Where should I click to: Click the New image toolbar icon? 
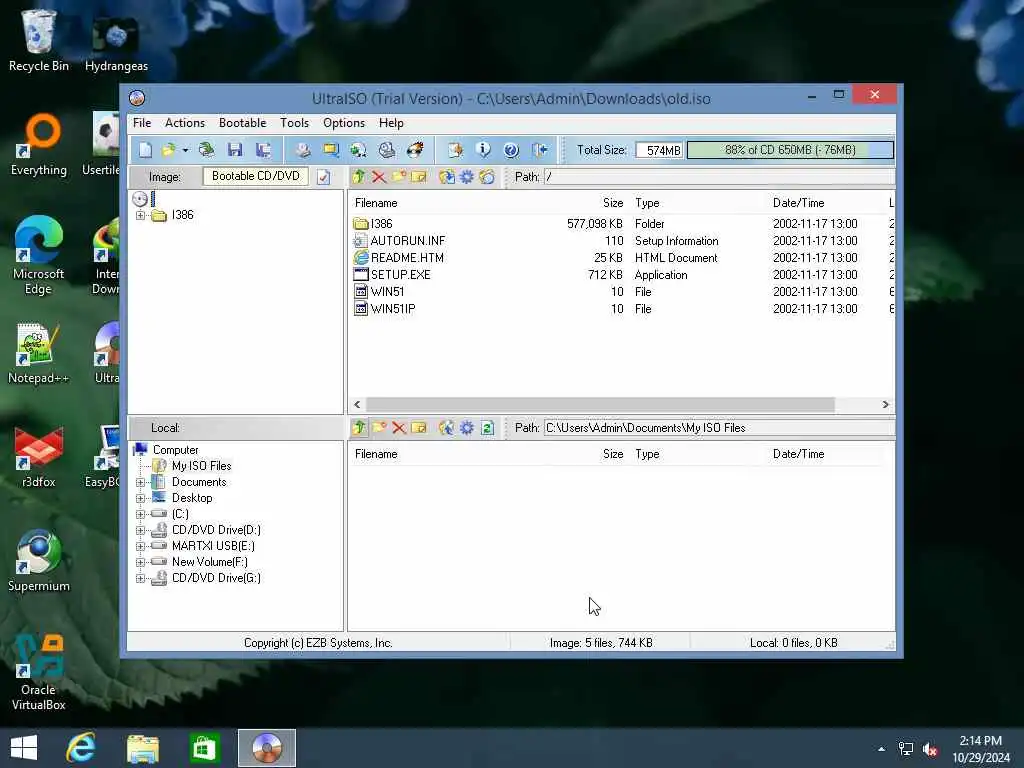click(145, 150)
